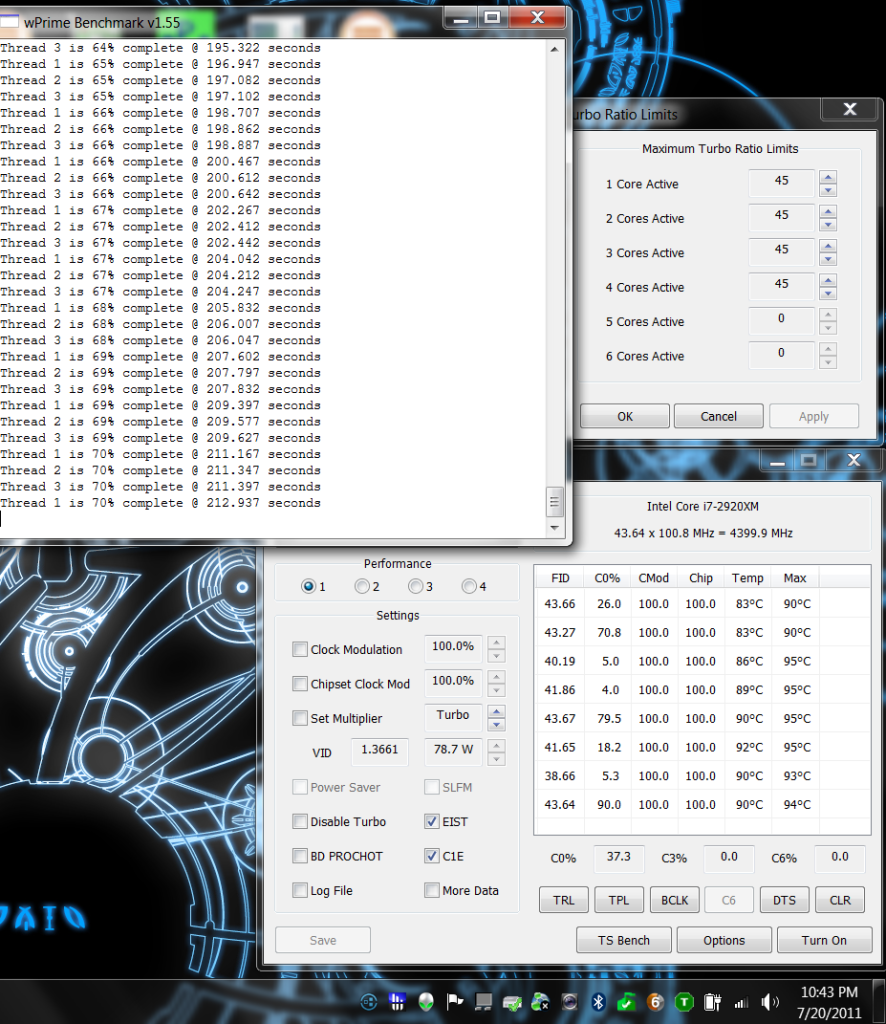Viewport: 886px width, 1024px height.
Task: Uncheck the C1E checkbox
Action: click(x=432, y=856)
